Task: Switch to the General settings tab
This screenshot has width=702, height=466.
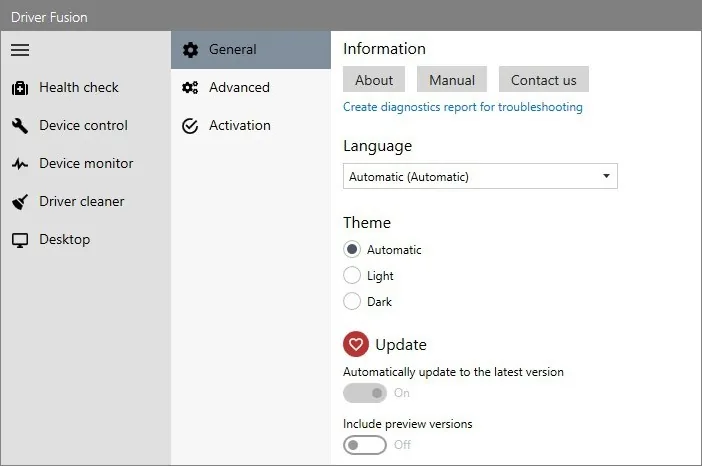Action: [251, 50]
